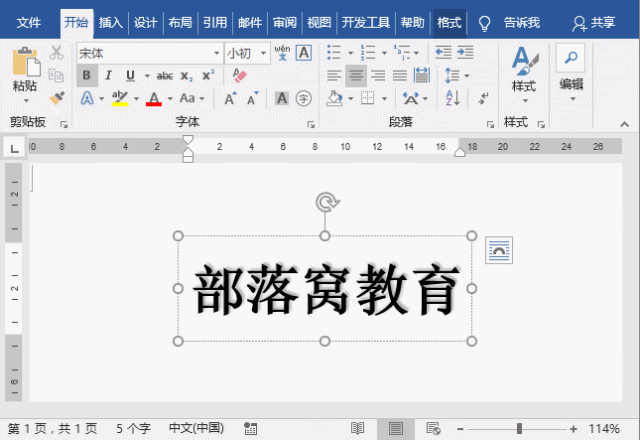Switch to the 布局 (Layout) tab
640x440 pixels.
180,23
